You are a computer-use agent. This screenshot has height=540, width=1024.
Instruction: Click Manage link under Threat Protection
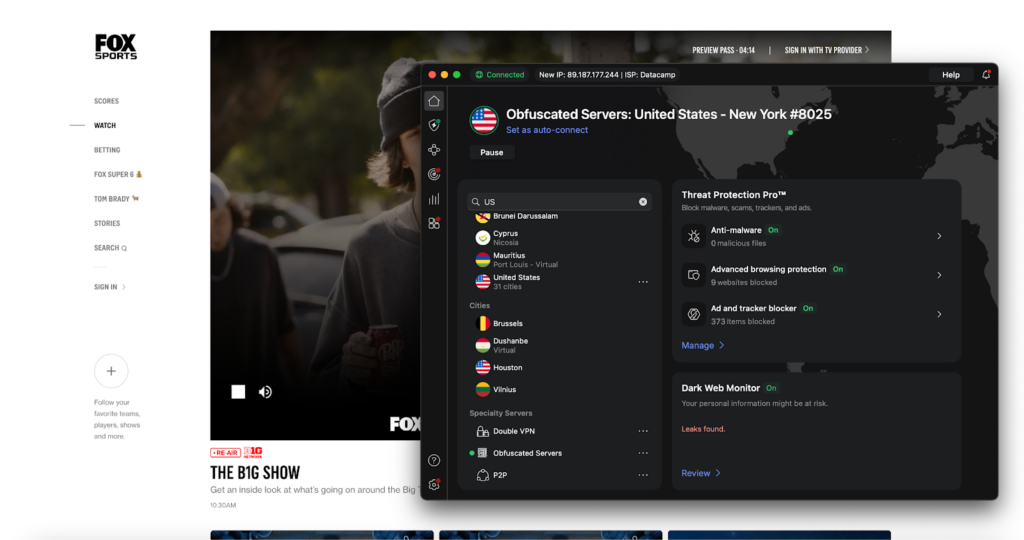[x=703, y=345]
